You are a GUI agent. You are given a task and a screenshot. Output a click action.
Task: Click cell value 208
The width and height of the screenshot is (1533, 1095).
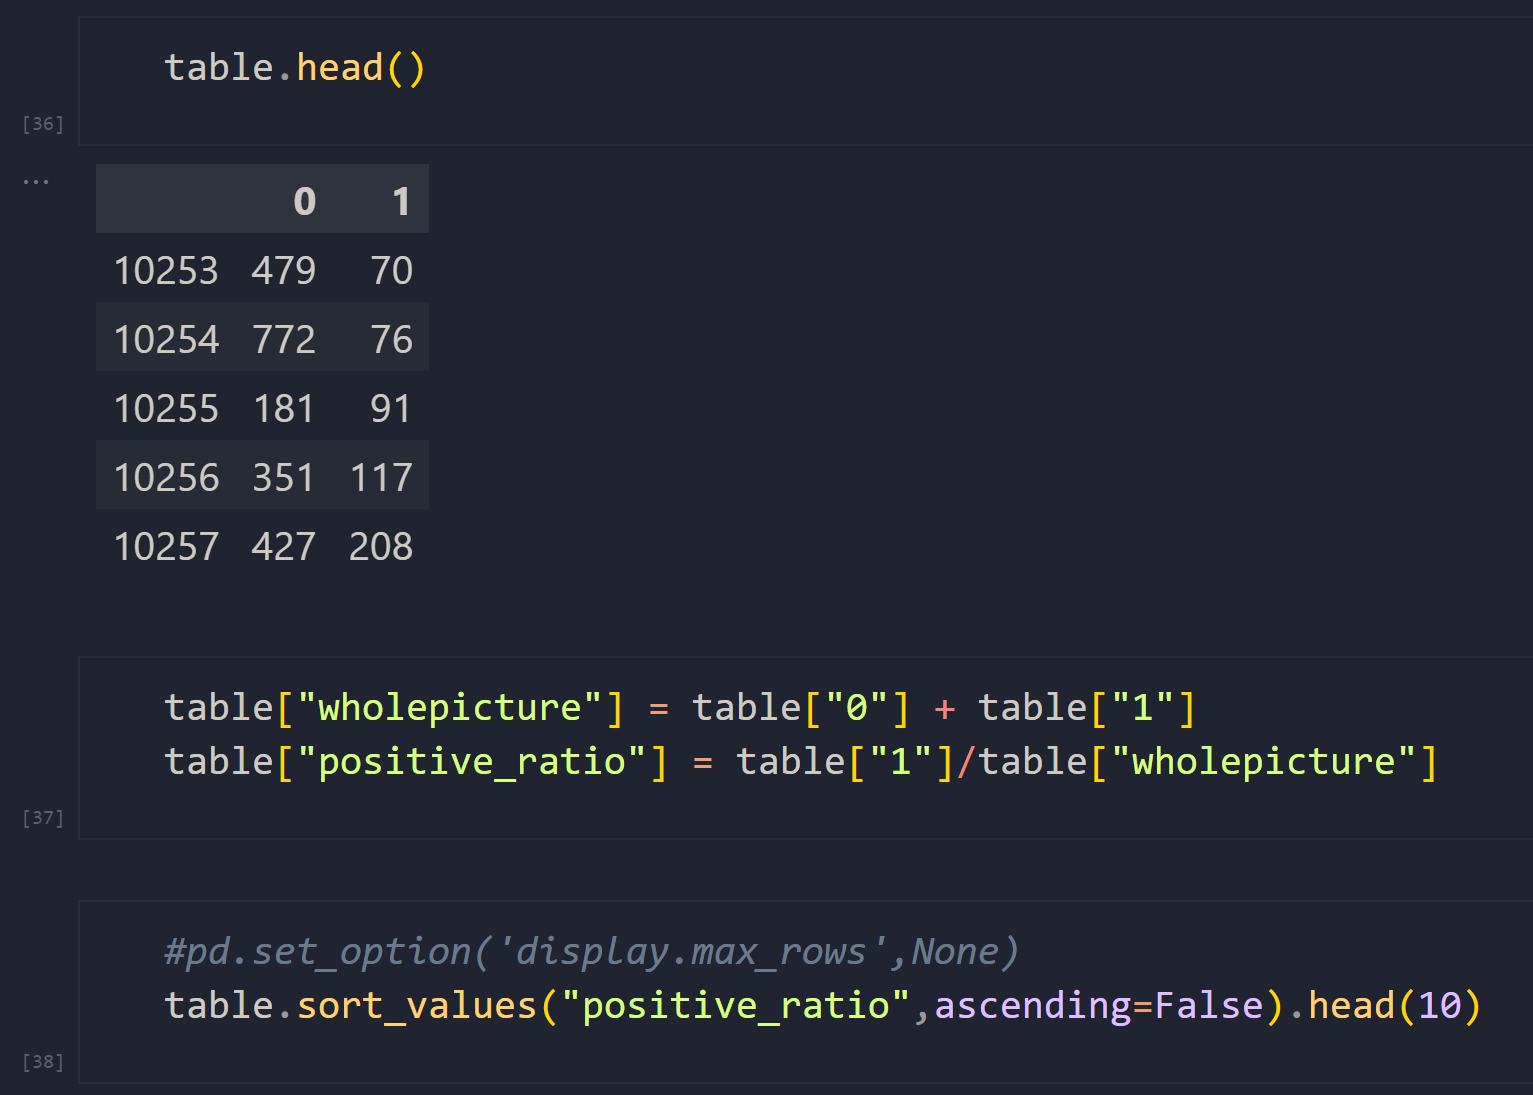[x=381, y=547]
